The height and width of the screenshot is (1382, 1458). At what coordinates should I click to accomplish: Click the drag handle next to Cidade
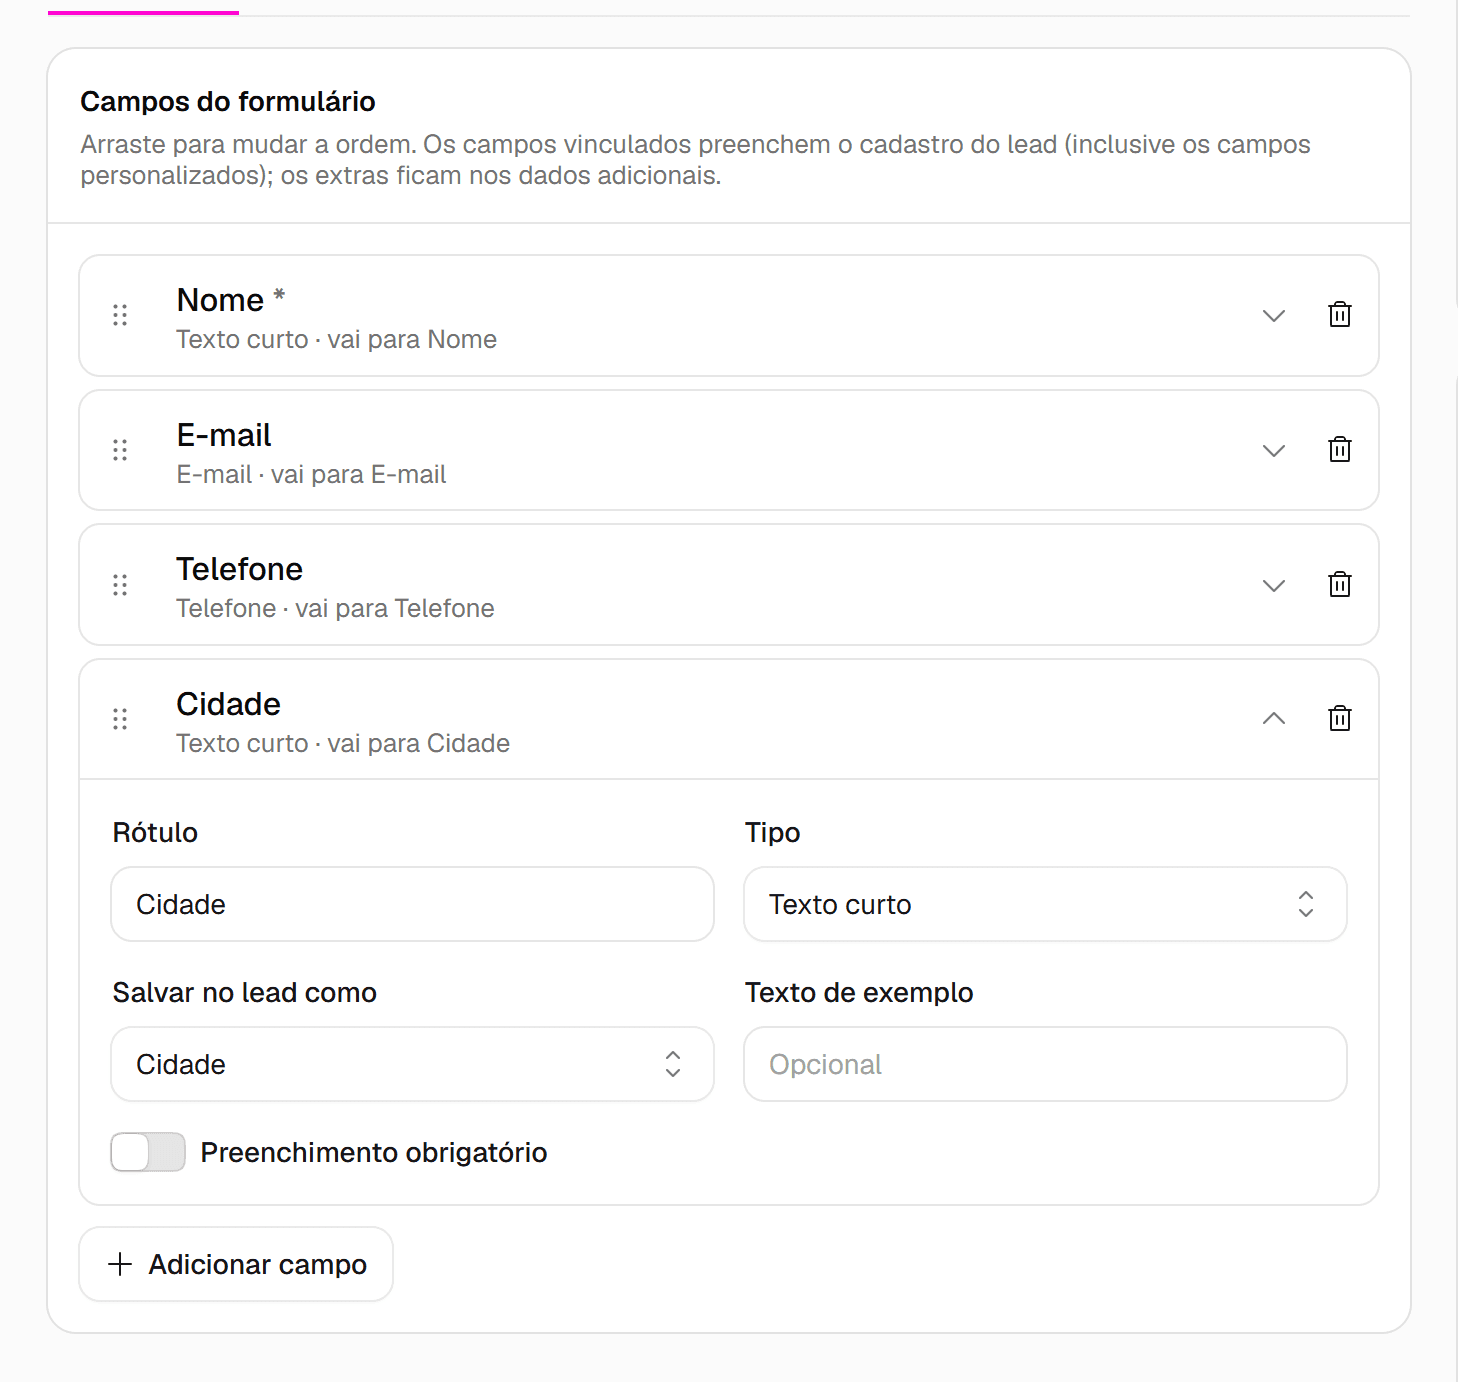coord(120,719)
